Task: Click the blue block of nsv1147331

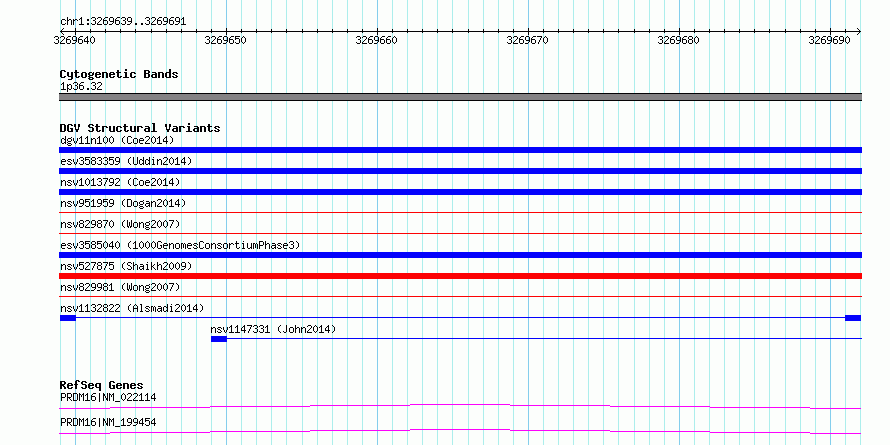Action: [219, 339]
